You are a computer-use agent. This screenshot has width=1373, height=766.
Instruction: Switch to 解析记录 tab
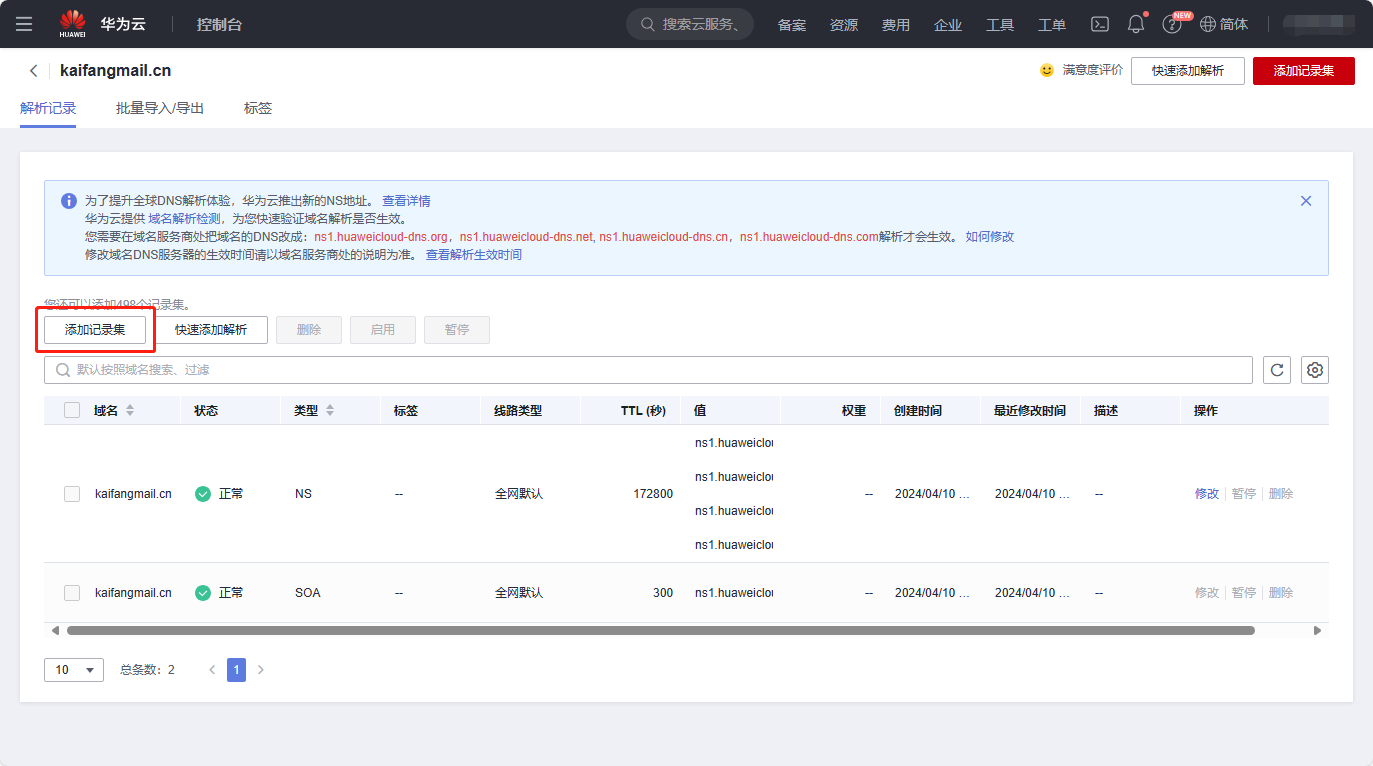click(x=48, y=108)
